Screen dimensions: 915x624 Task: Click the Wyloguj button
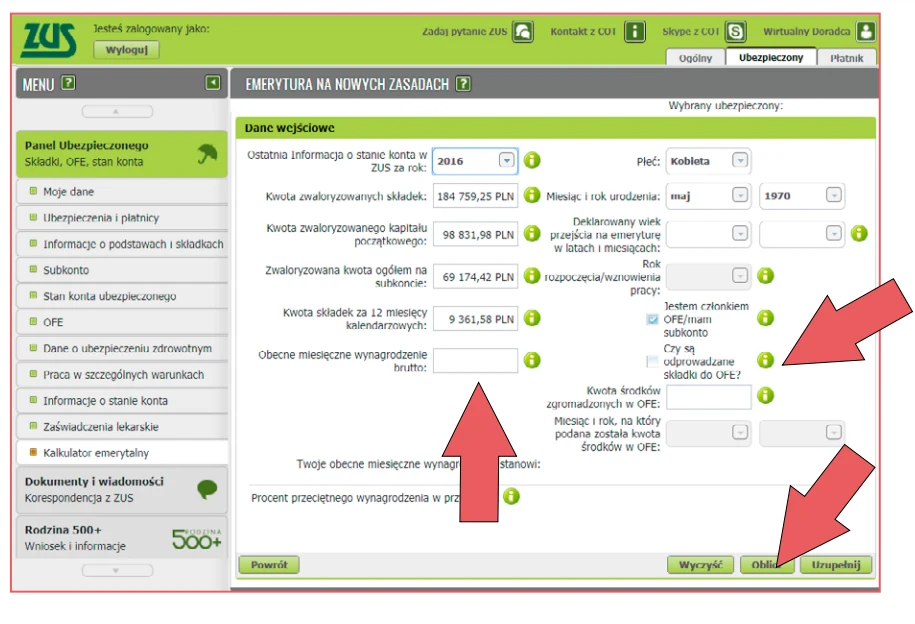point(126,50)
